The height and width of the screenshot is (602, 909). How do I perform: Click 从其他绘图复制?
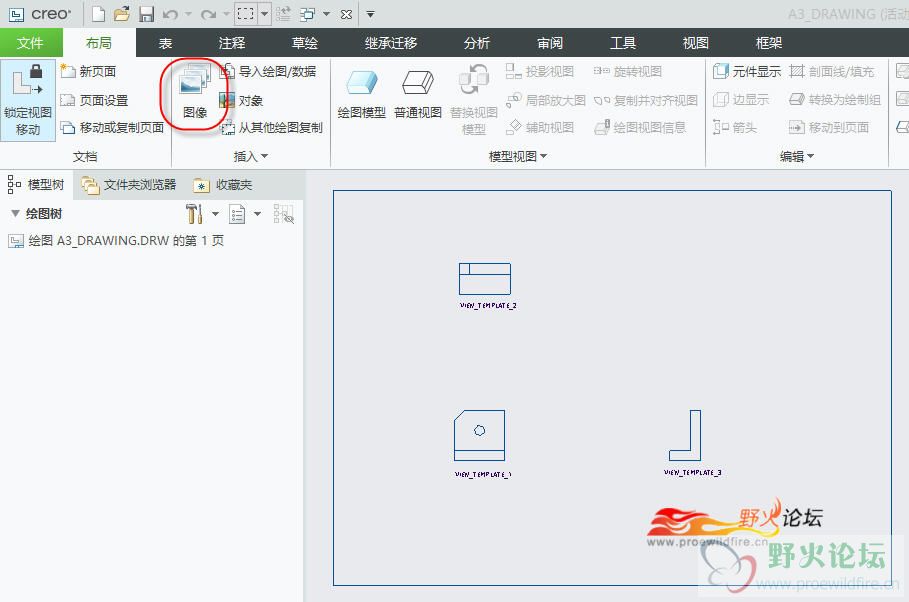(x=272, y=128)
